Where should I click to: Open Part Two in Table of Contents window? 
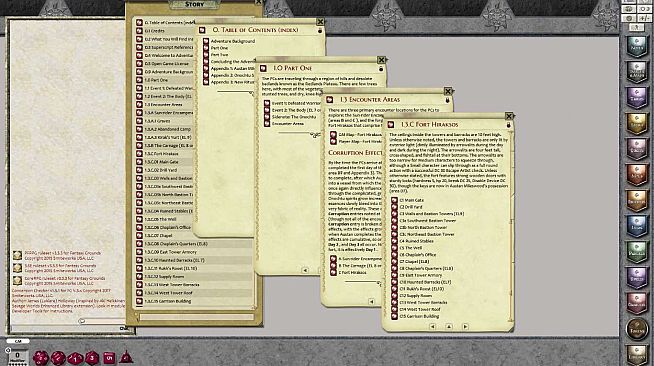pyautogui.click(x=219, y=55)
